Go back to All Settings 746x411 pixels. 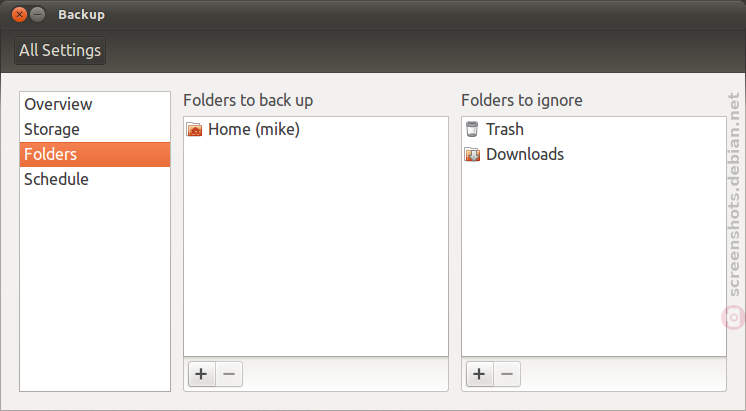(x=60, y=50)
